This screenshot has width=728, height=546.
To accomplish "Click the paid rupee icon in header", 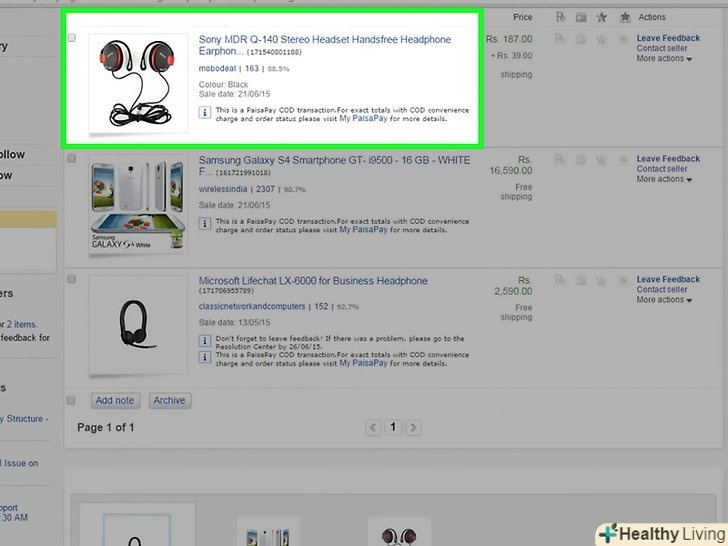I will tap(560, 17).
